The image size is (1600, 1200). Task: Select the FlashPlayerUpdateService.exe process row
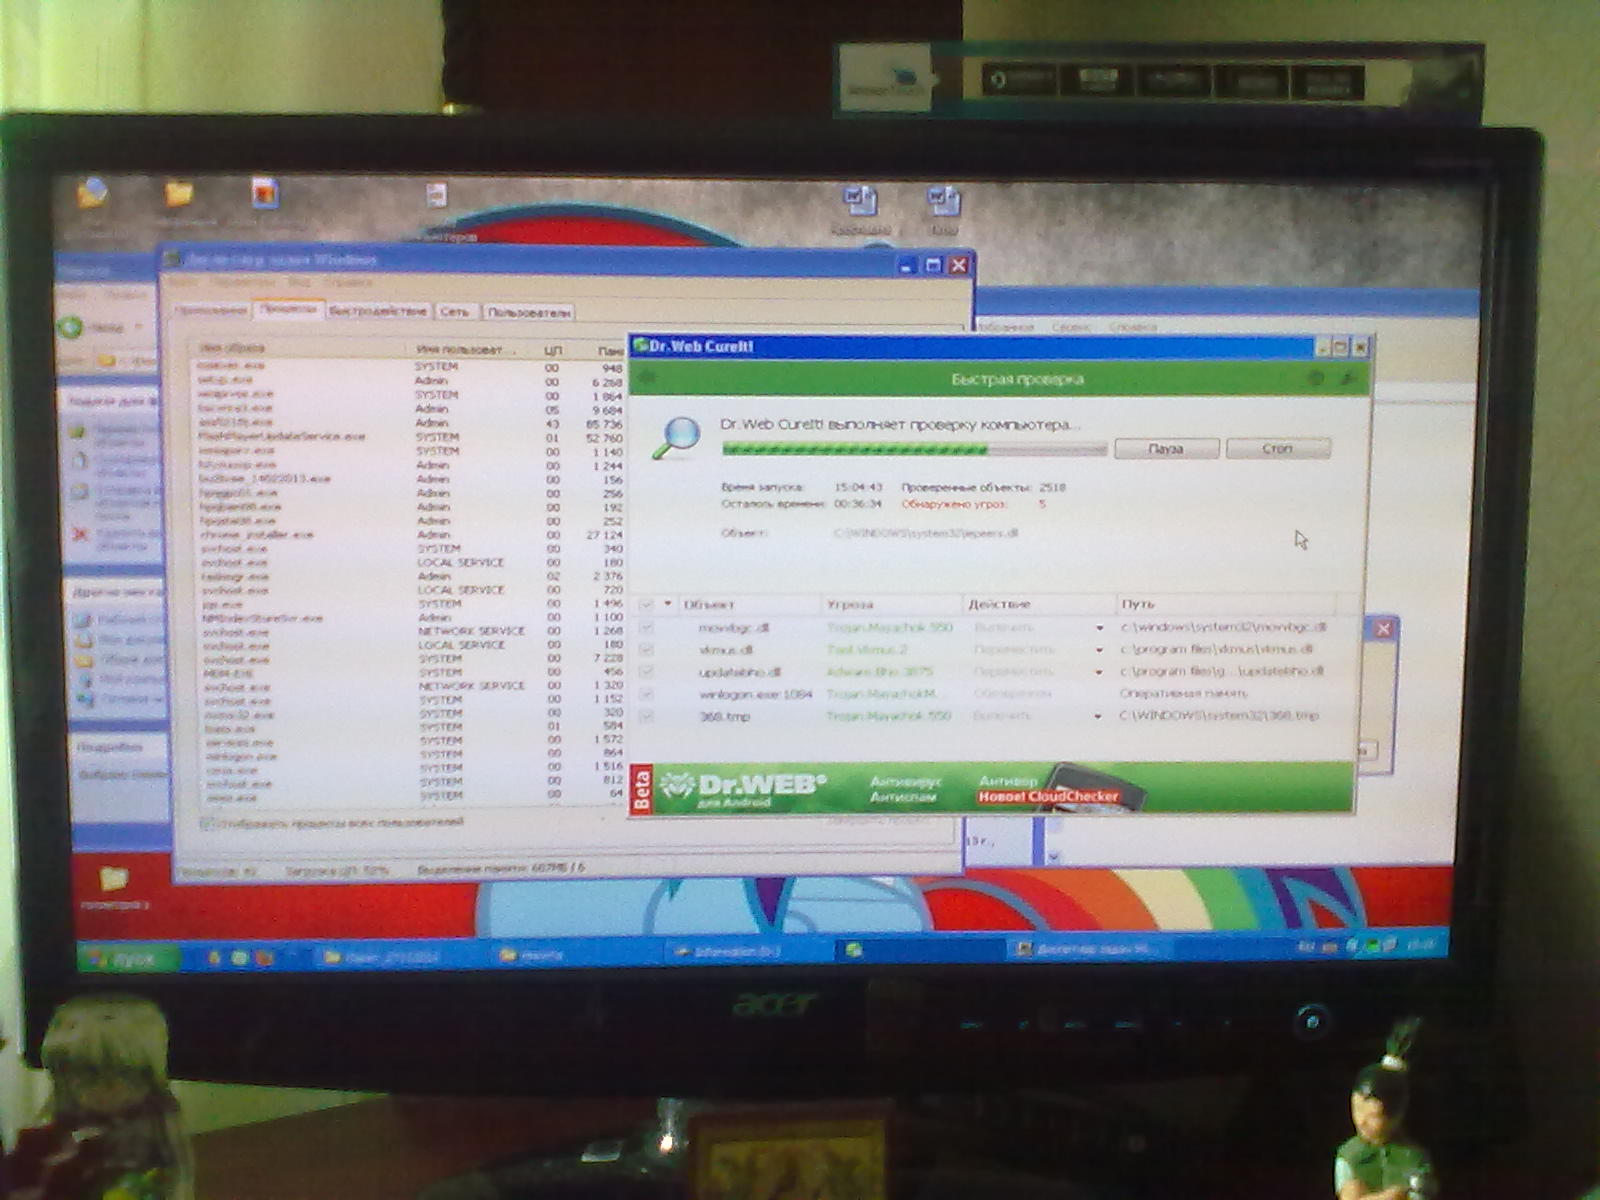coord(410,437)
